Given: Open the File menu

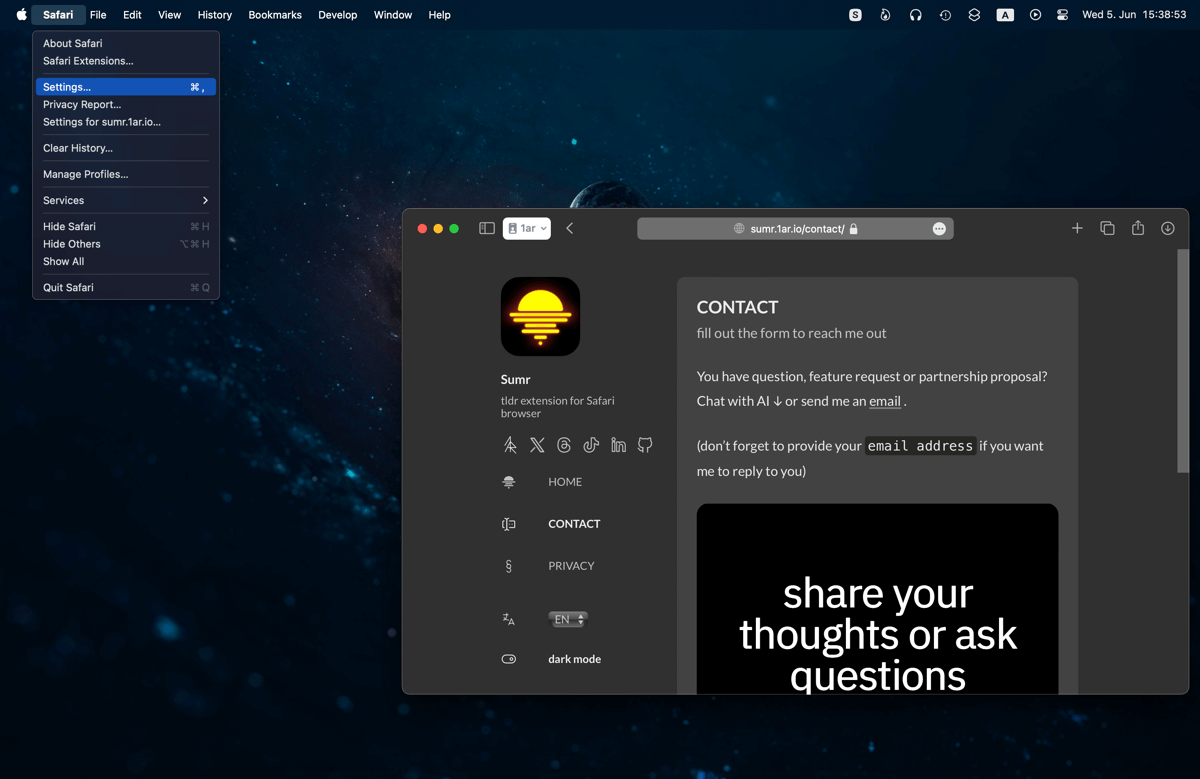Looking at the screenshot, I should (x=98, y=15).
